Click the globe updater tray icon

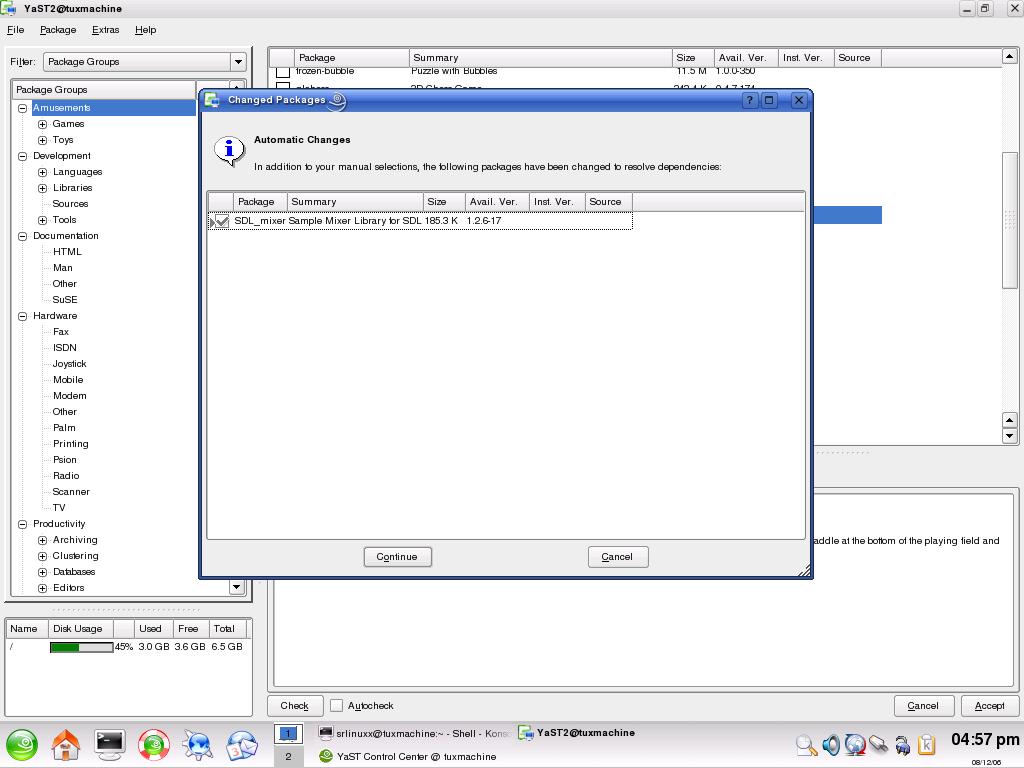click(855, 744)
